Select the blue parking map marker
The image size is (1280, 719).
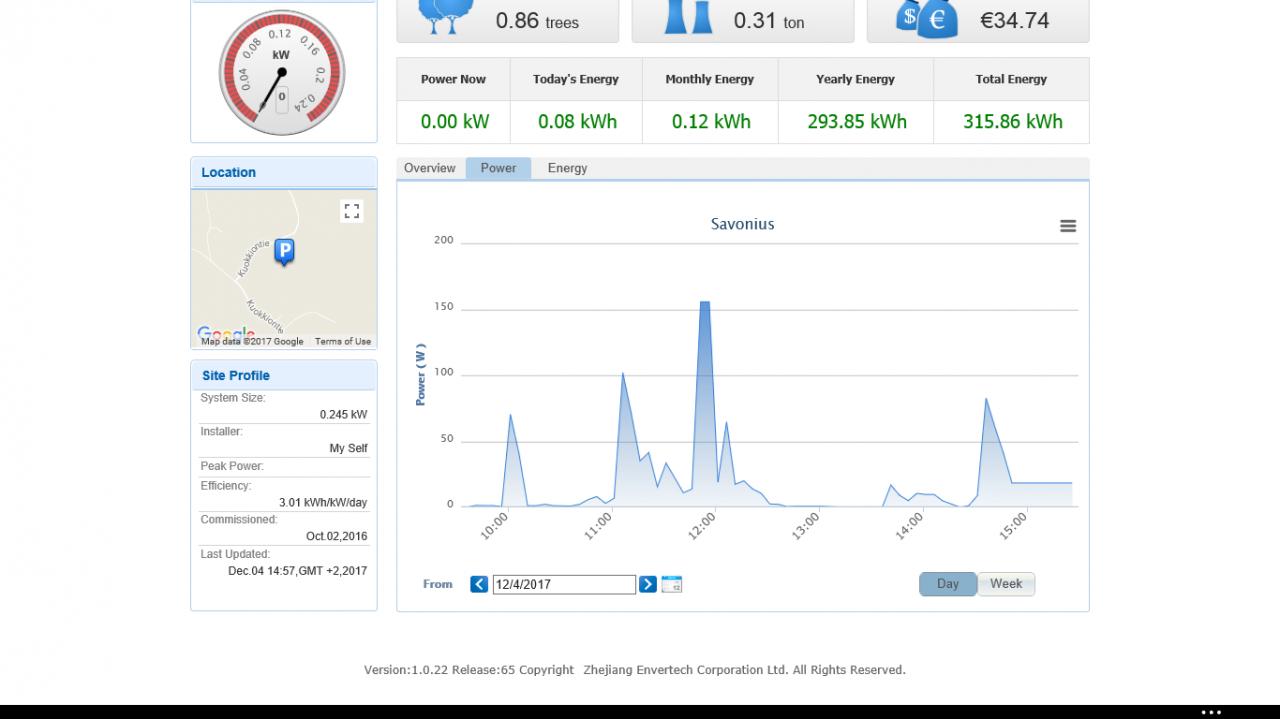coord(284,252)
